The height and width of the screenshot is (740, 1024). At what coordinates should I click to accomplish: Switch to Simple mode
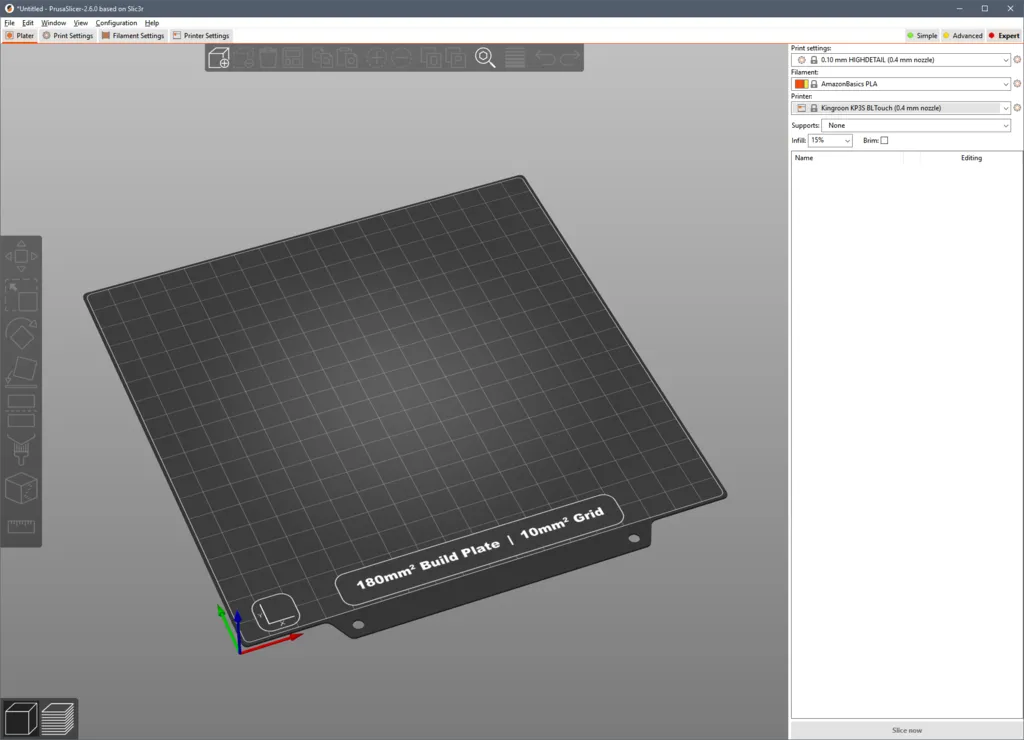coord(922,36)
